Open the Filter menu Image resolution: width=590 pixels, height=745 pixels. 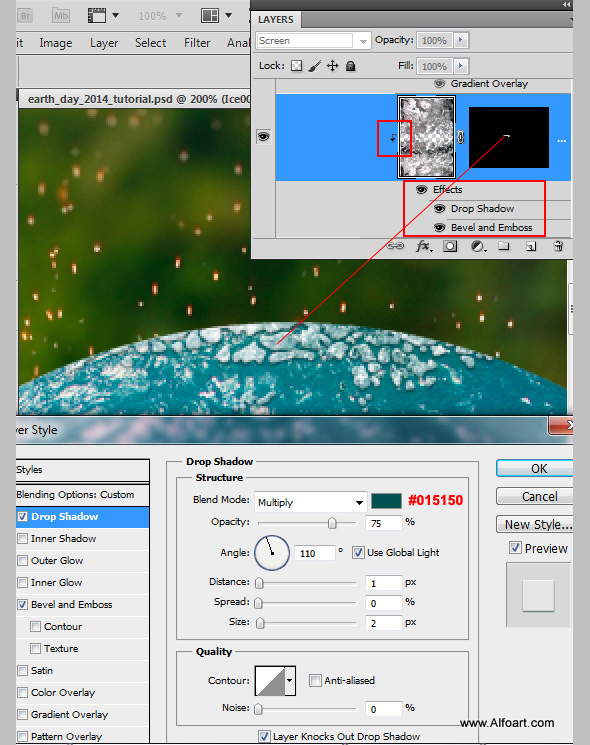click(197, 43)
